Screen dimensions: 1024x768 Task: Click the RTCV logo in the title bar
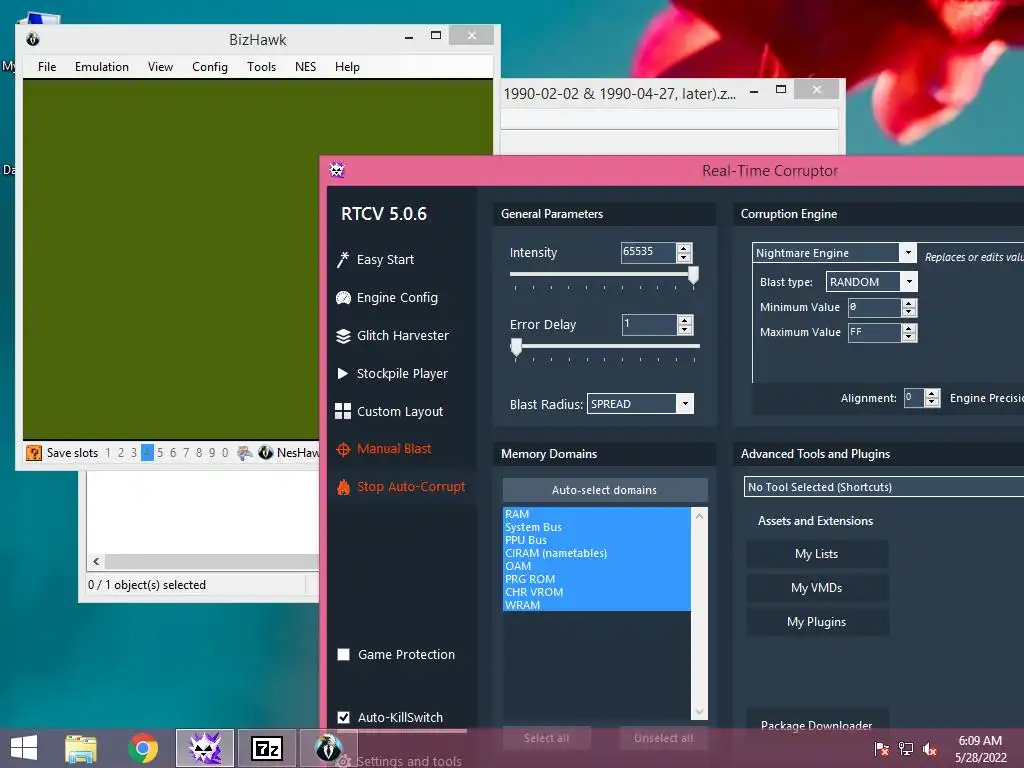(x=337, y=170)
